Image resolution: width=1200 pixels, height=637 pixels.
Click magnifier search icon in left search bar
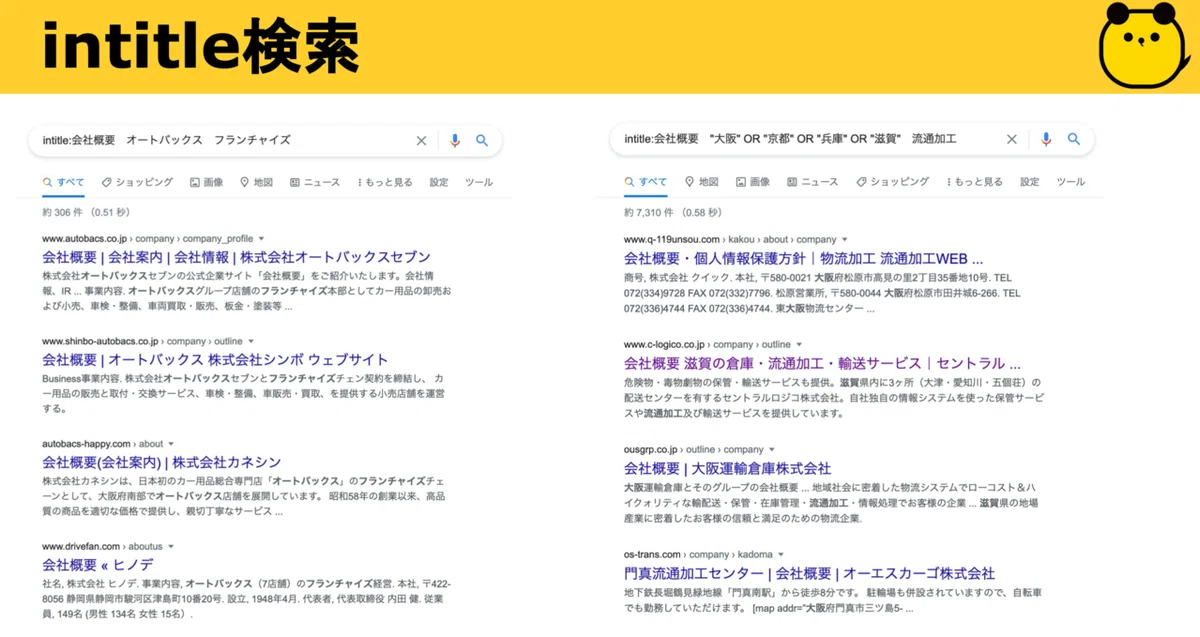click(482, 141)
